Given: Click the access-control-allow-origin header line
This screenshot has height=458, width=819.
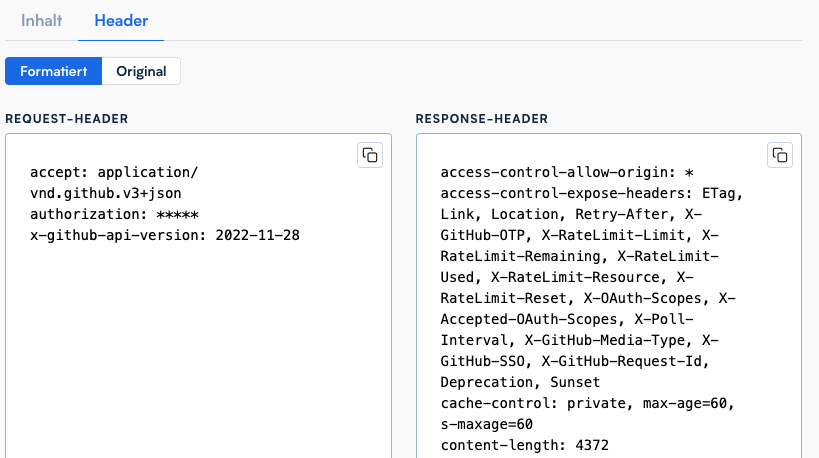Looking at the screenshot, I should click(560, 172).
